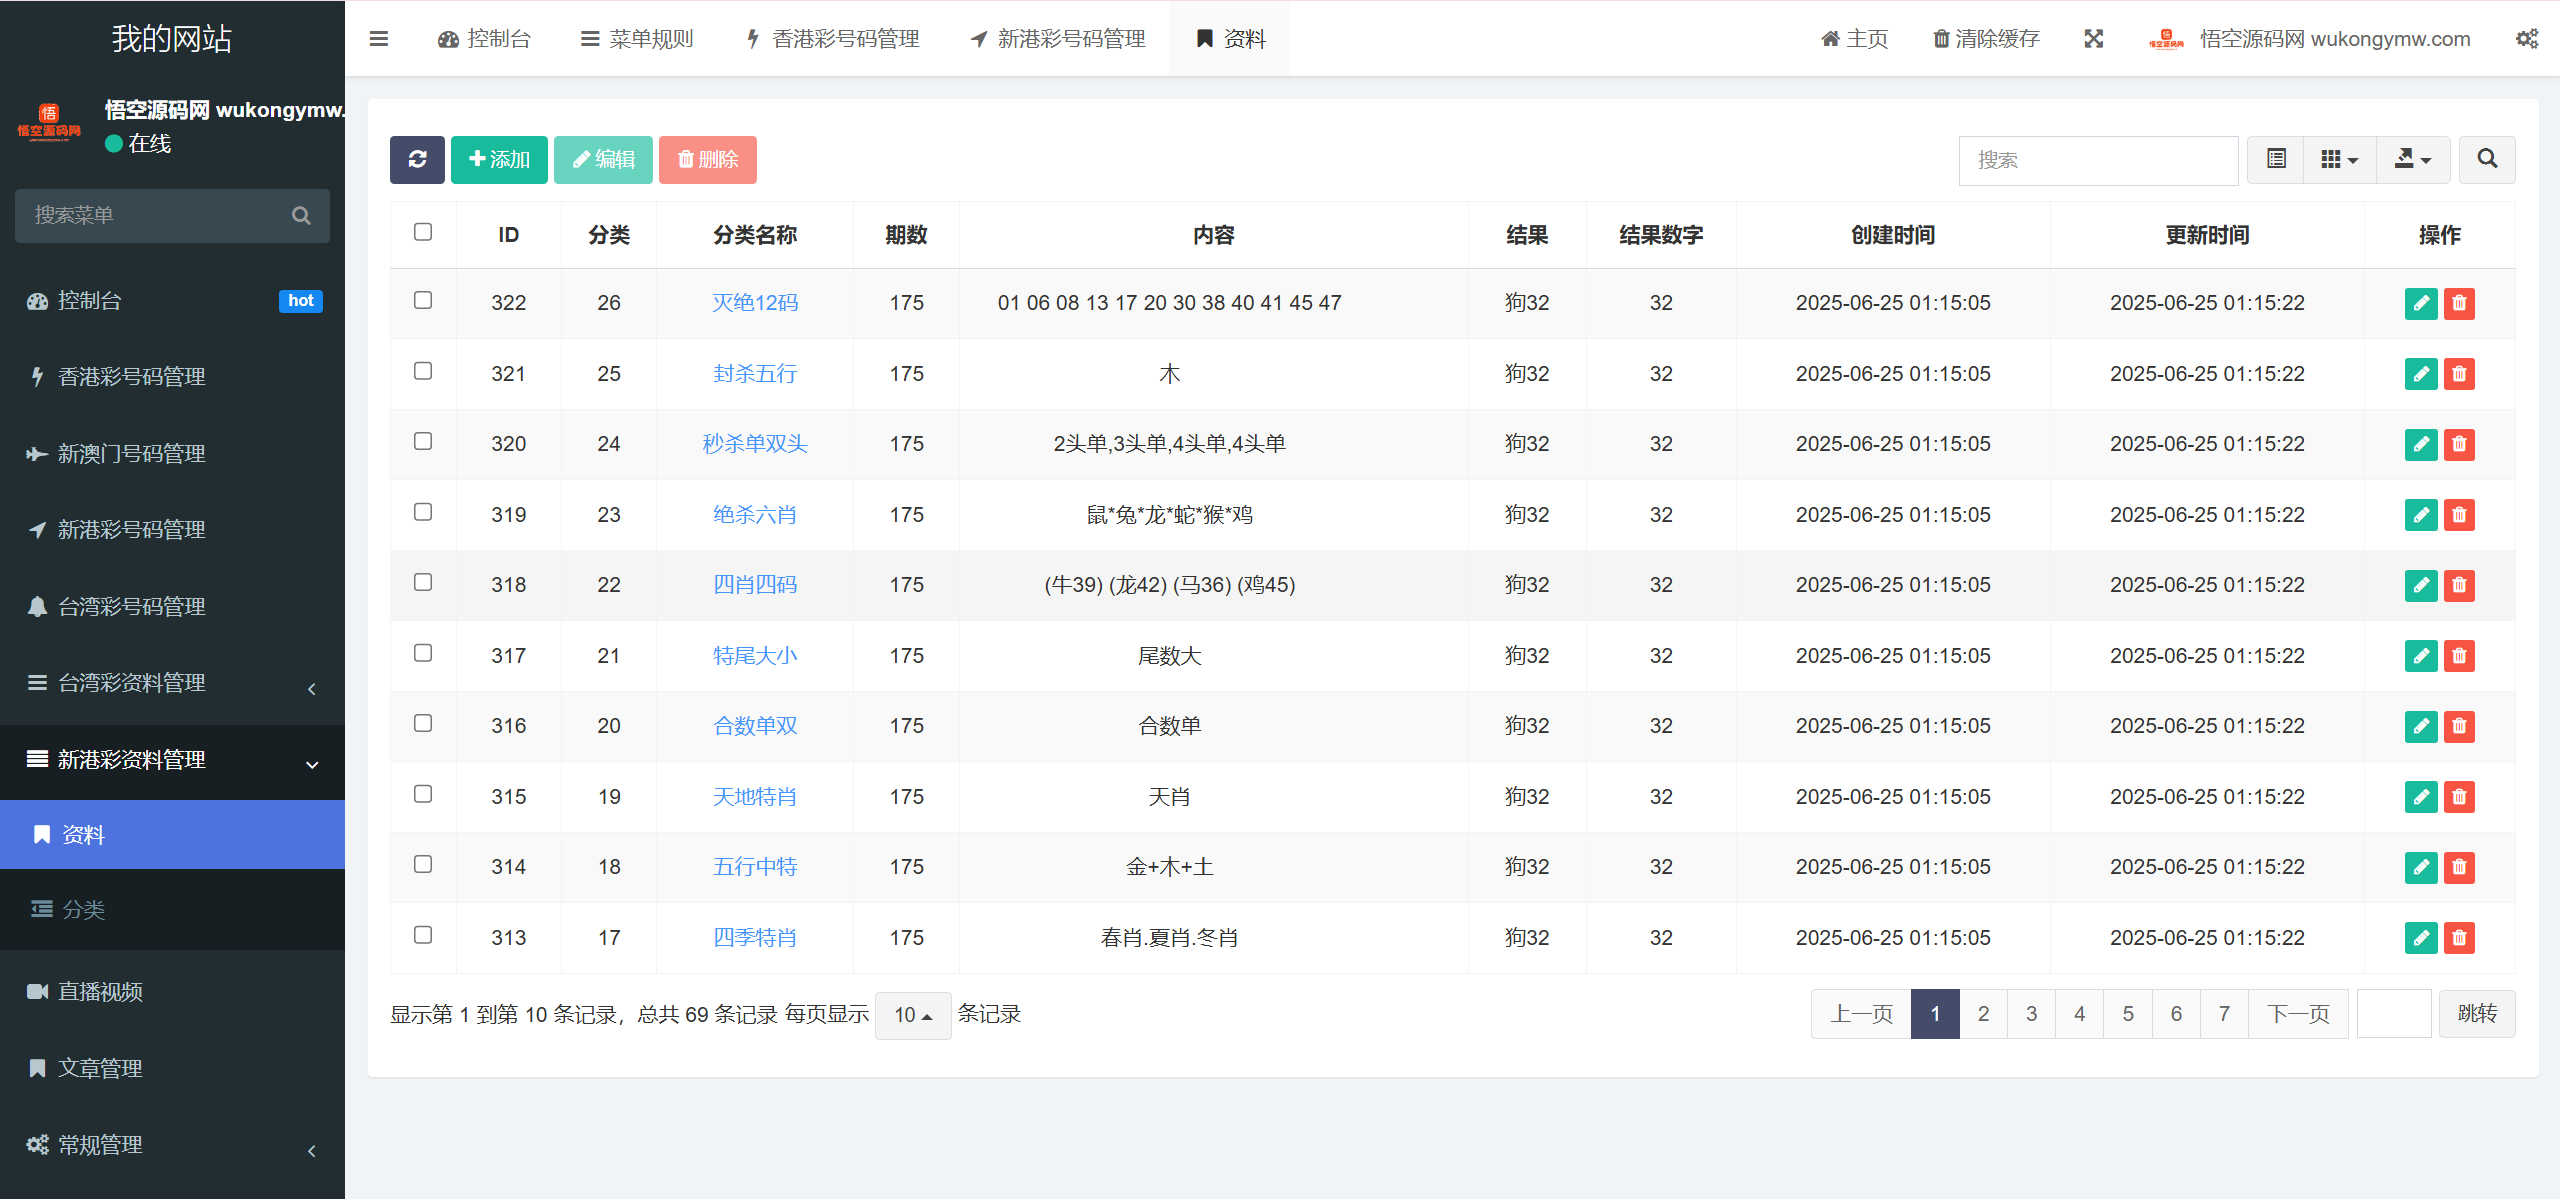
Task: Open settings gears icon at top right
Action: pos(2527,39)
